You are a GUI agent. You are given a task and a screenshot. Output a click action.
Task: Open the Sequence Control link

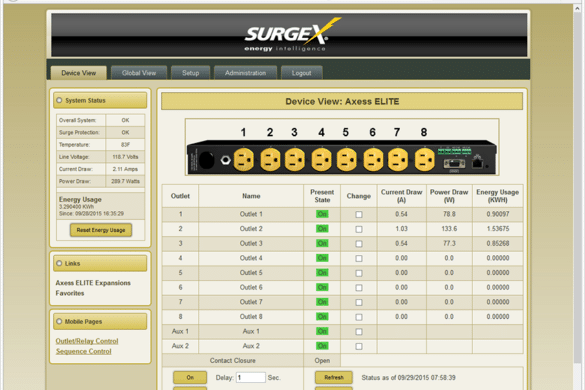pyautogui.click(x=84, y=351)
